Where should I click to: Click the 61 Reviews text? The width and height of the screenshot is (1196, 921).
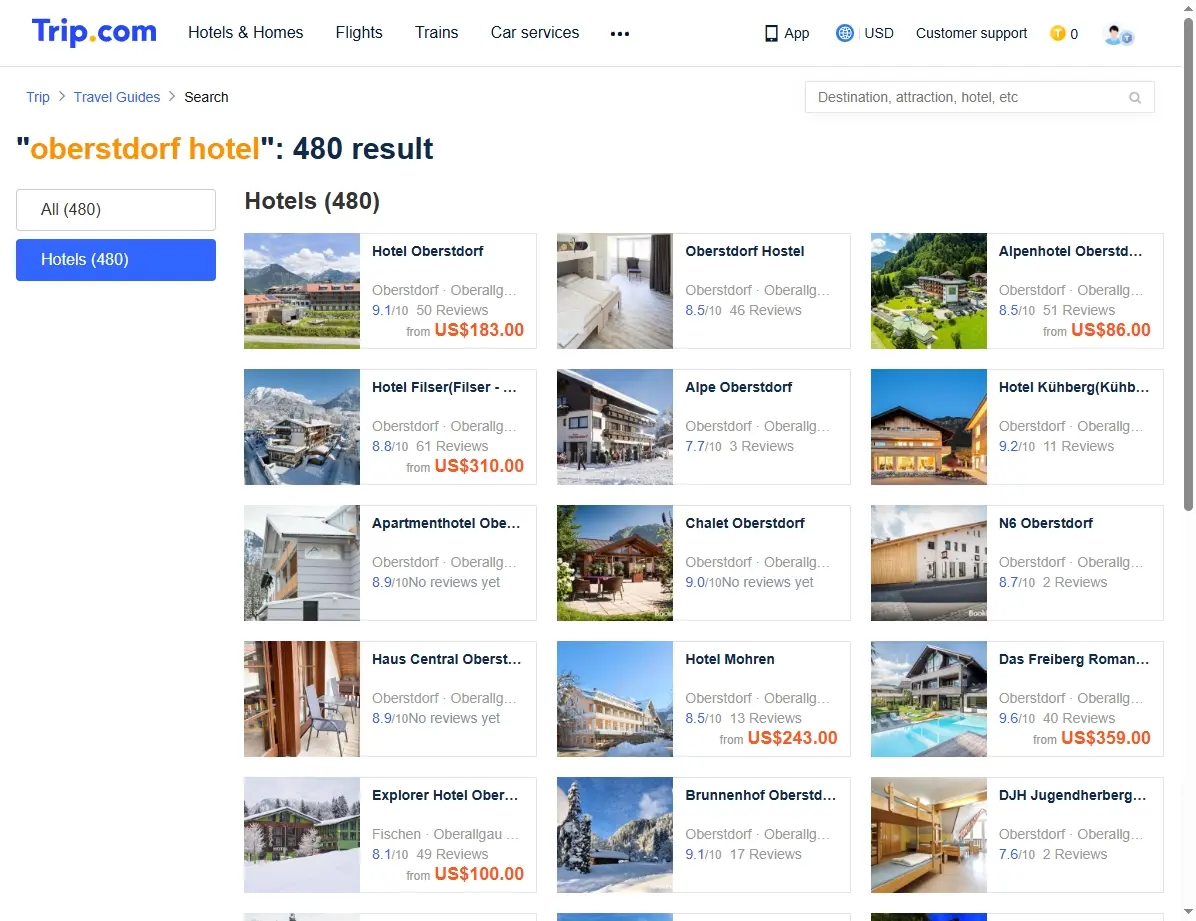[452, 446]
